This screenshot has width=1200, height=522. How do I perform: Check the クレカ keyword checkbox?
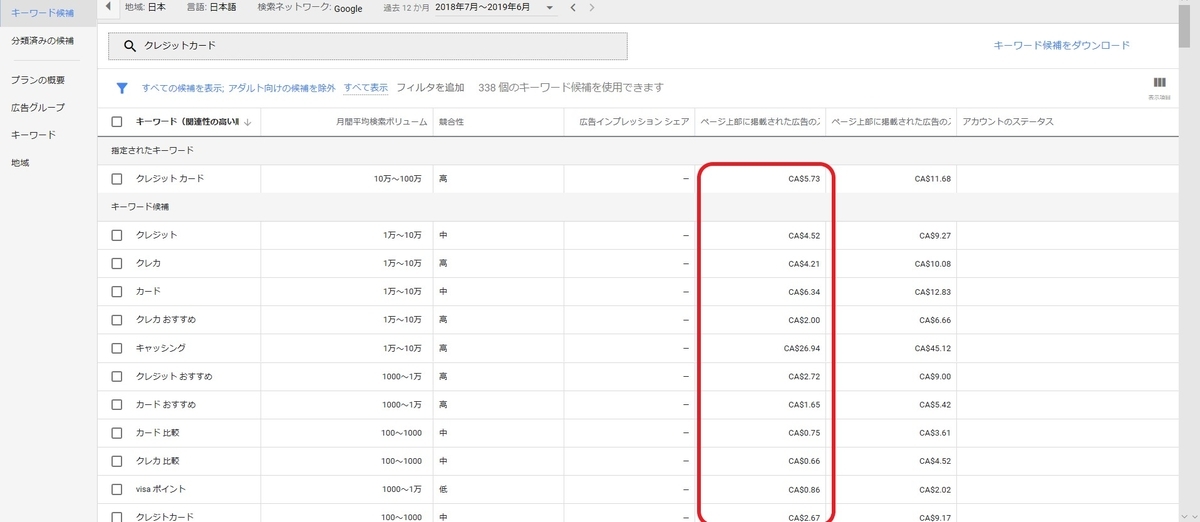pyautogui.click(x=117, y=263)
